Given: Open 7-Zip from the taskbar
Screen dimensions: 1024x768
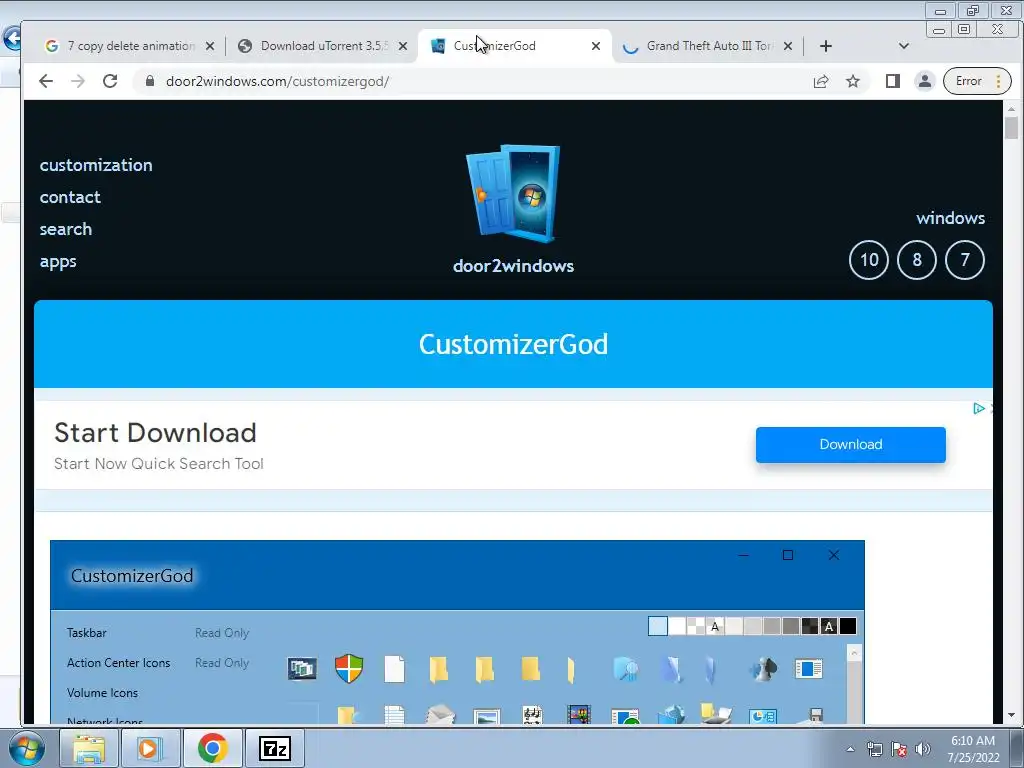Looking at the screenshot, I should (274, 748).
